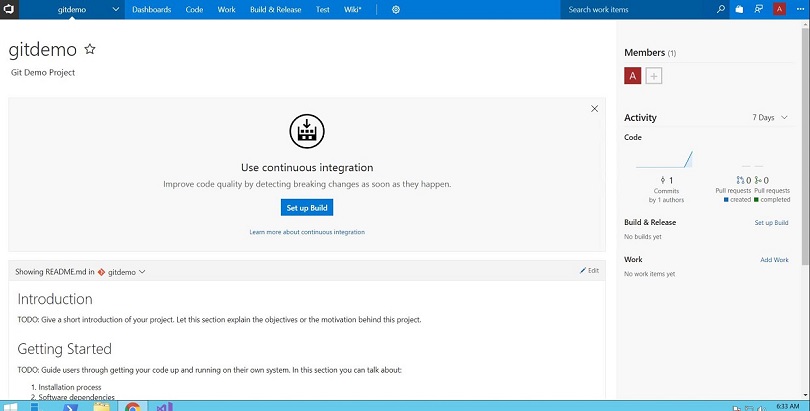Click the Git Demo Project description
Screen dimensions: 810x411
[43, 73]
